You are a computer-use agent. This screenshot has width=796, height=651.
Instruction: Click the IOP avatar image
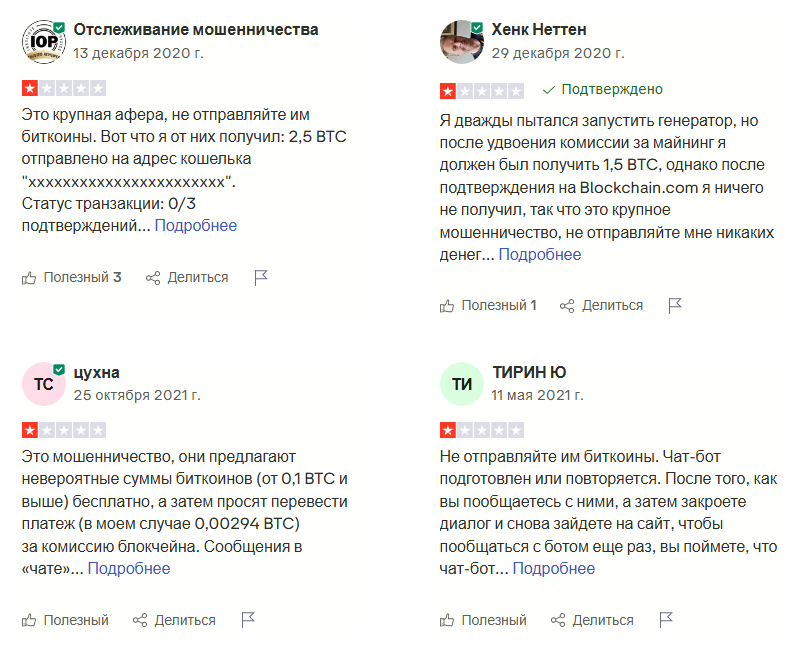[x=43, y=41]
